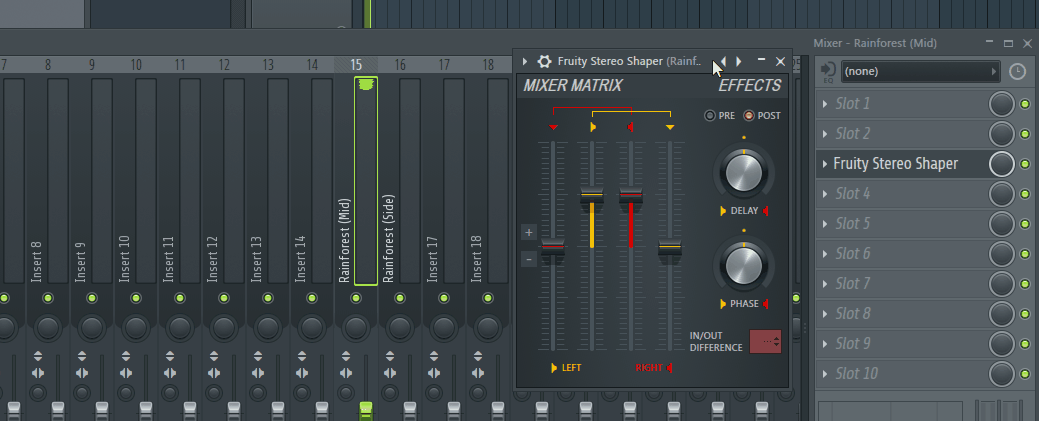Screen dimensions: 1039x421
Task: Click Fruity Stereo Shaper mix level knob
Action: (x=1002, y=164)
